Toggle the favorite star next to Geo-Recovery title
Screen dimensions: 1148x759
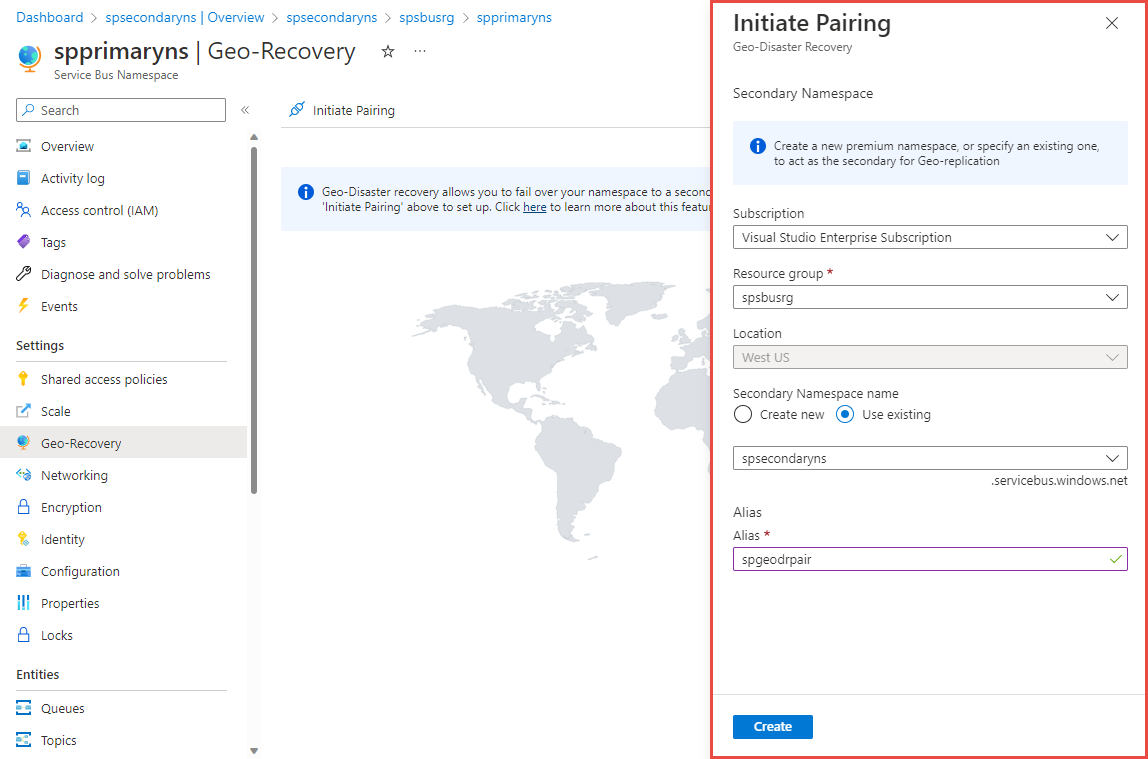coord(388,50)
